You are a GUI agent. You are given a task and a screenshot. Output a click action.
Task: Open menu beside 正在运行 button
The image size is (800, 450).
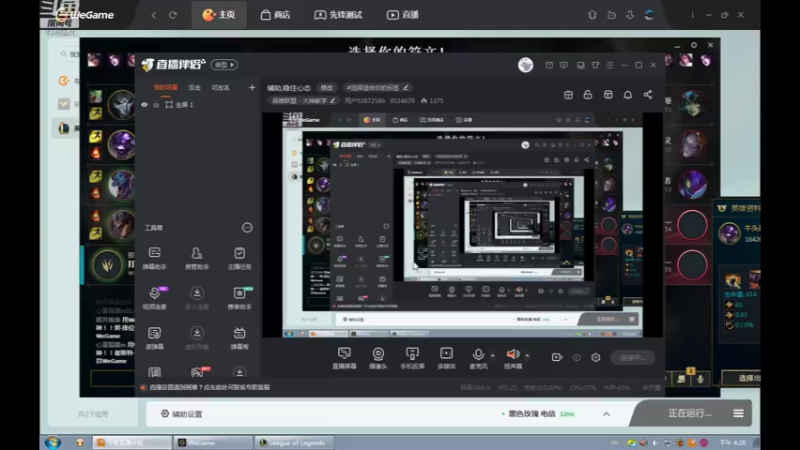point(738,413)
